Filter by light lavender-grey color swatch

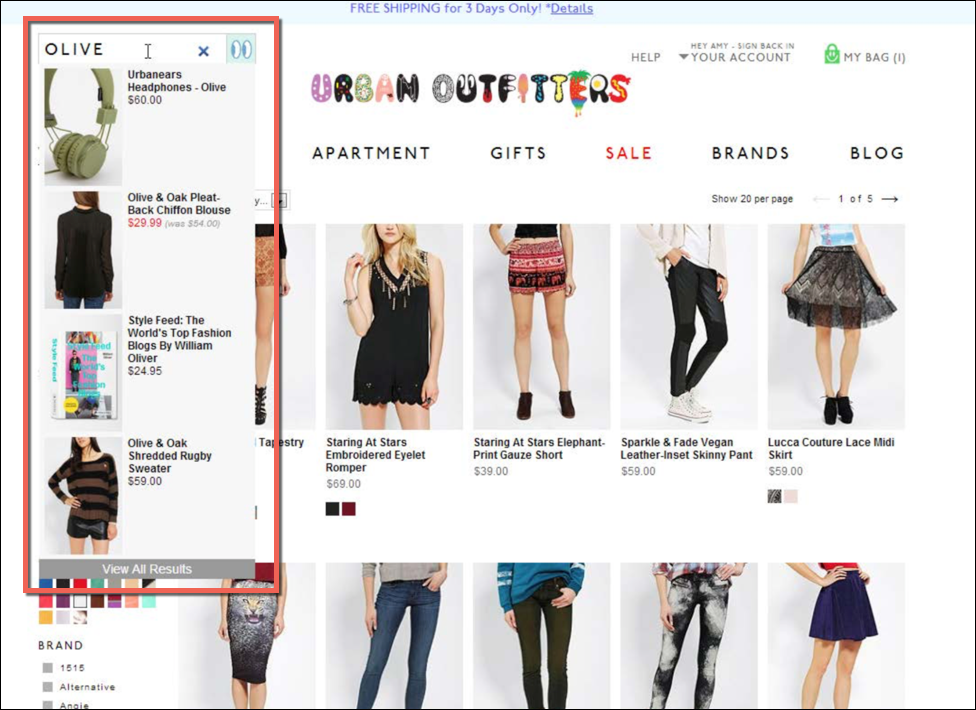click(x=63, y=617)
